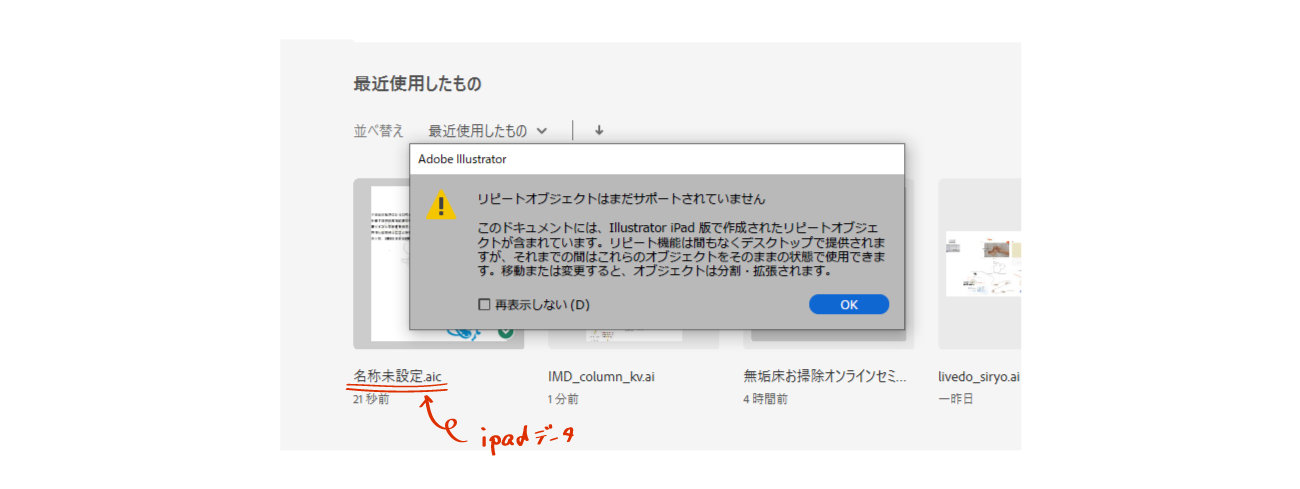Select the livedo_siryo.ai file name
Viewport: 1300px width, 489px height.
pyautogui.click(x=979, y=377)
